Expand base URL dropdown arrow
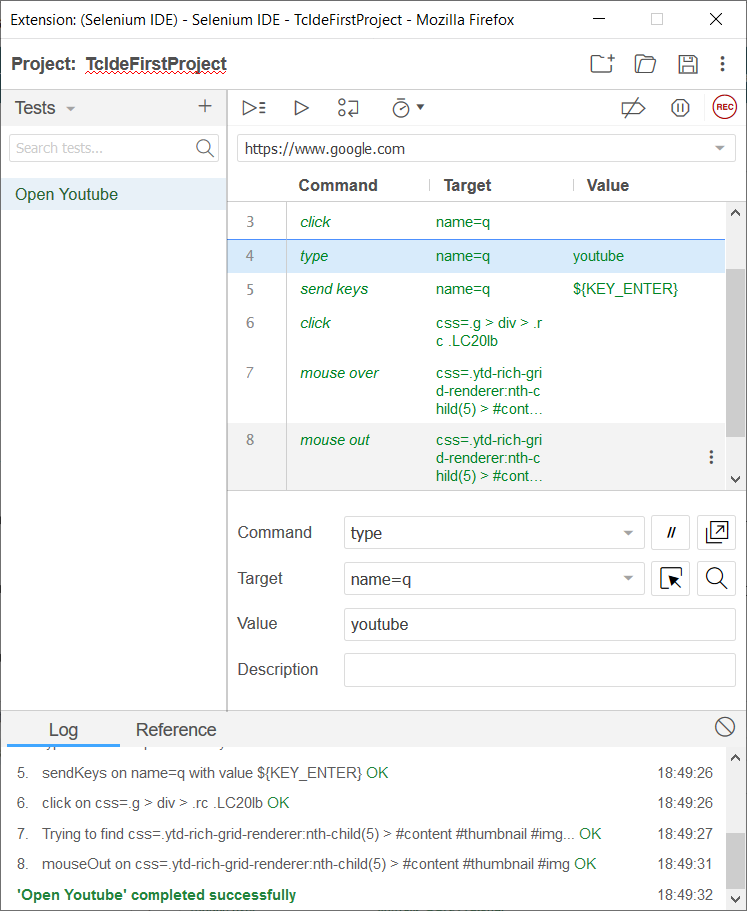The height and width of the screenshot is (911, 751). (720, 148)
